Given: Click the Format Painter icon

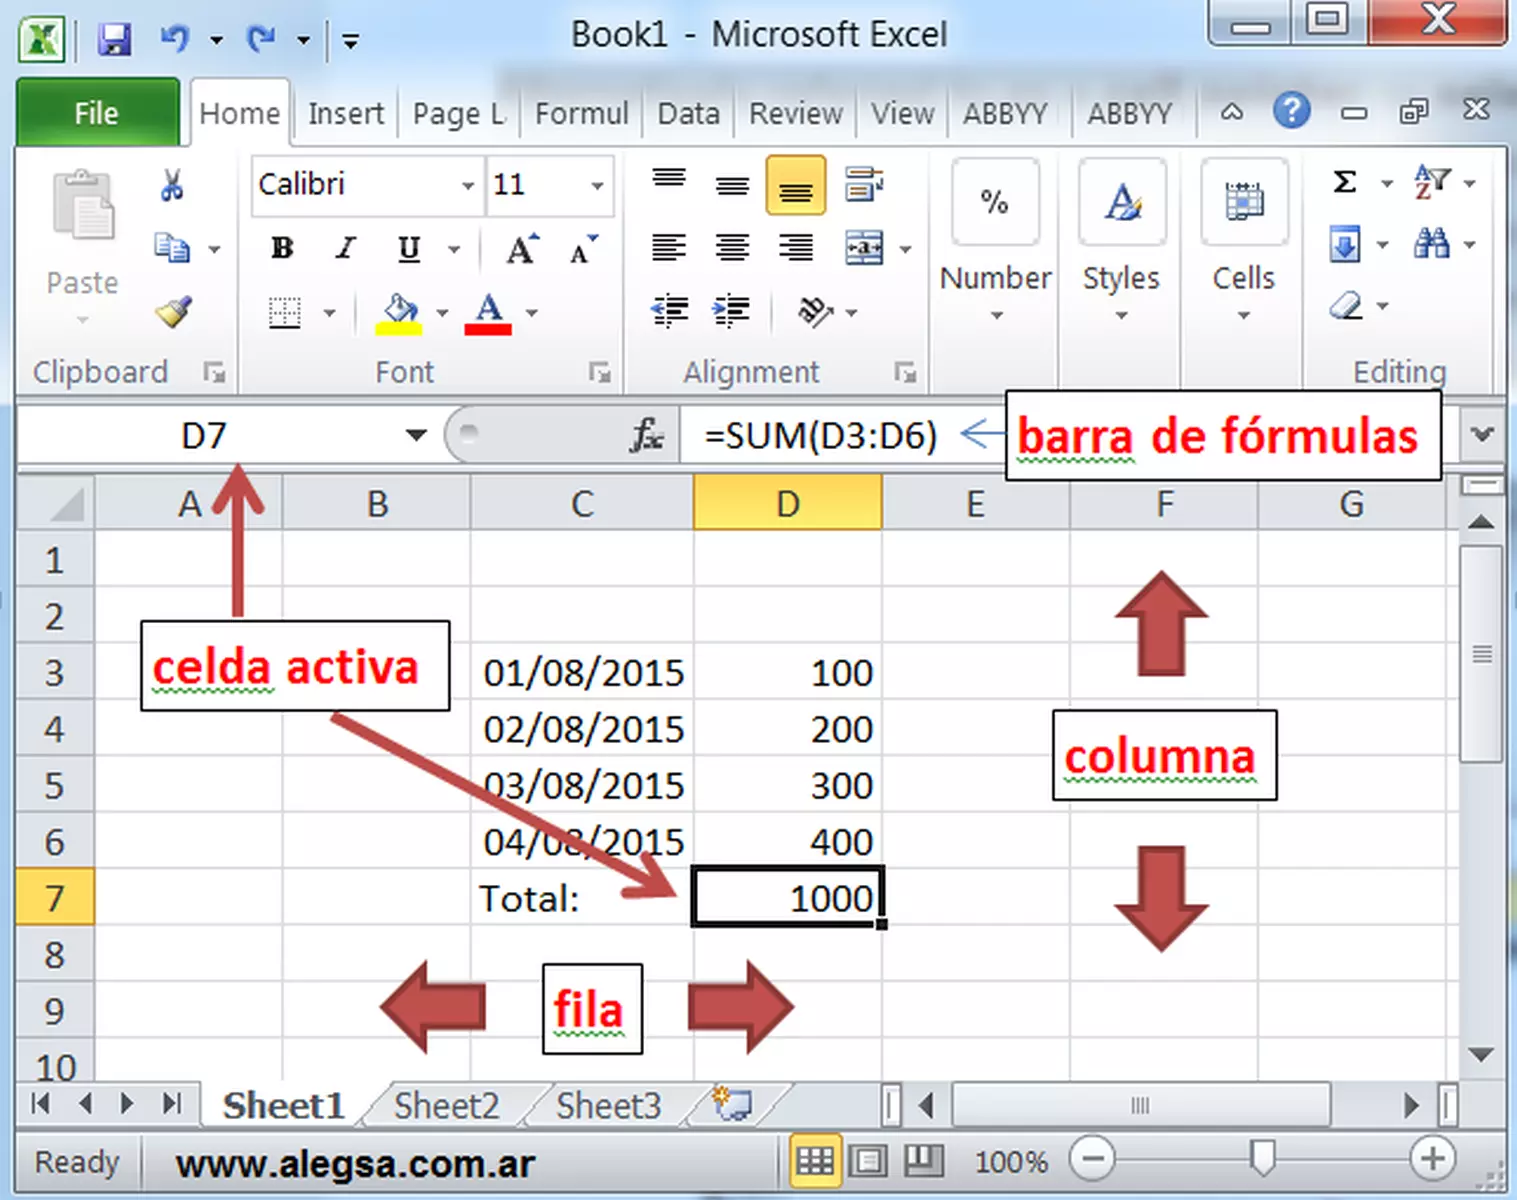Looking at the screenshot, I should pyautogui.click(x=172, y=312).
